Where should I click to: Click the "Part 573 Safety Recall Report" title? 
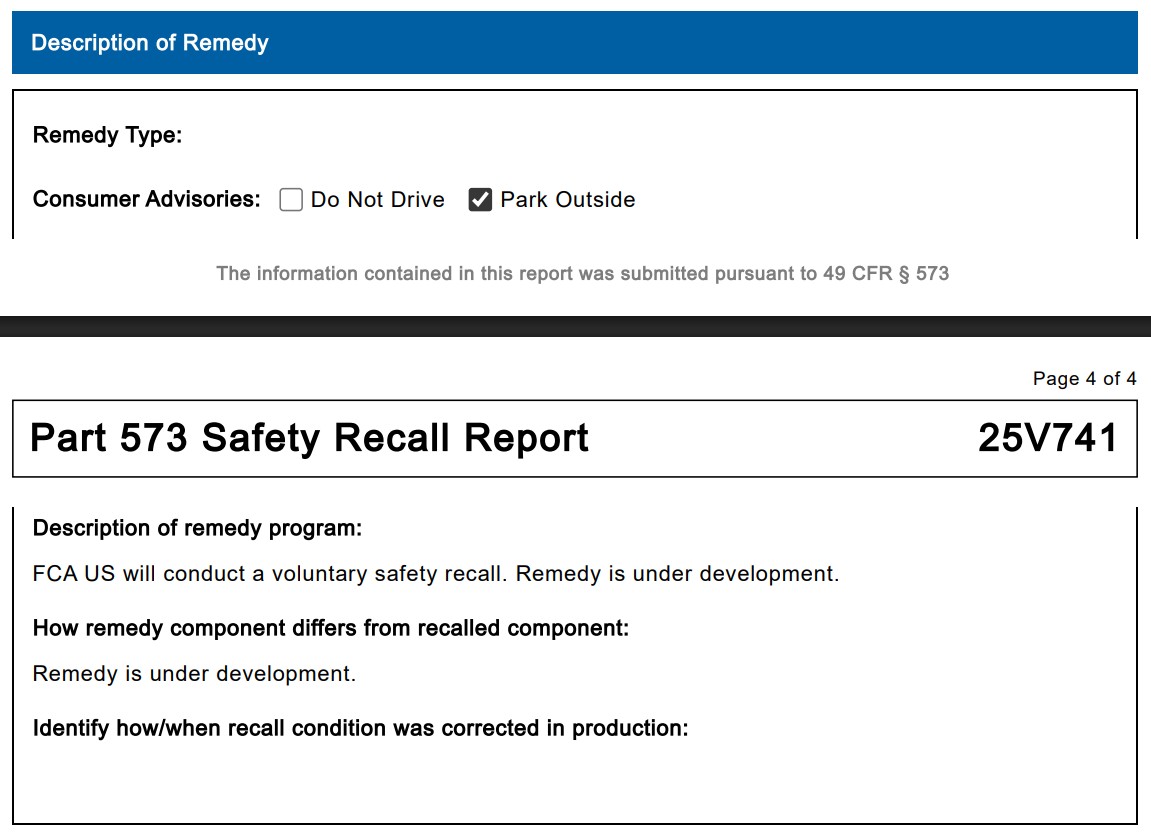(310, 438)
